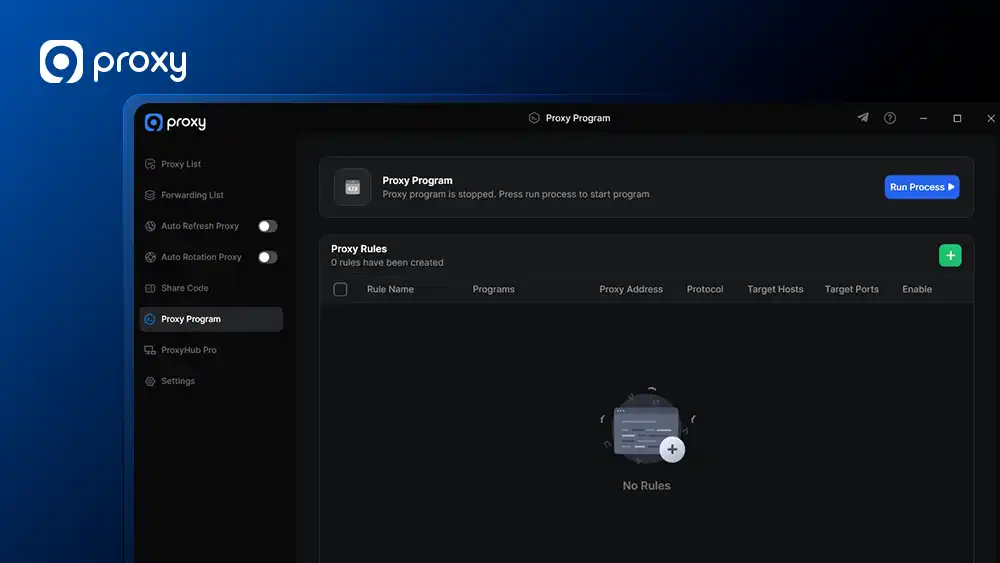This screenshot has width=1000, height=563.
Task: Select Share Code in the sidebar
Action: [x=185, y=288]
